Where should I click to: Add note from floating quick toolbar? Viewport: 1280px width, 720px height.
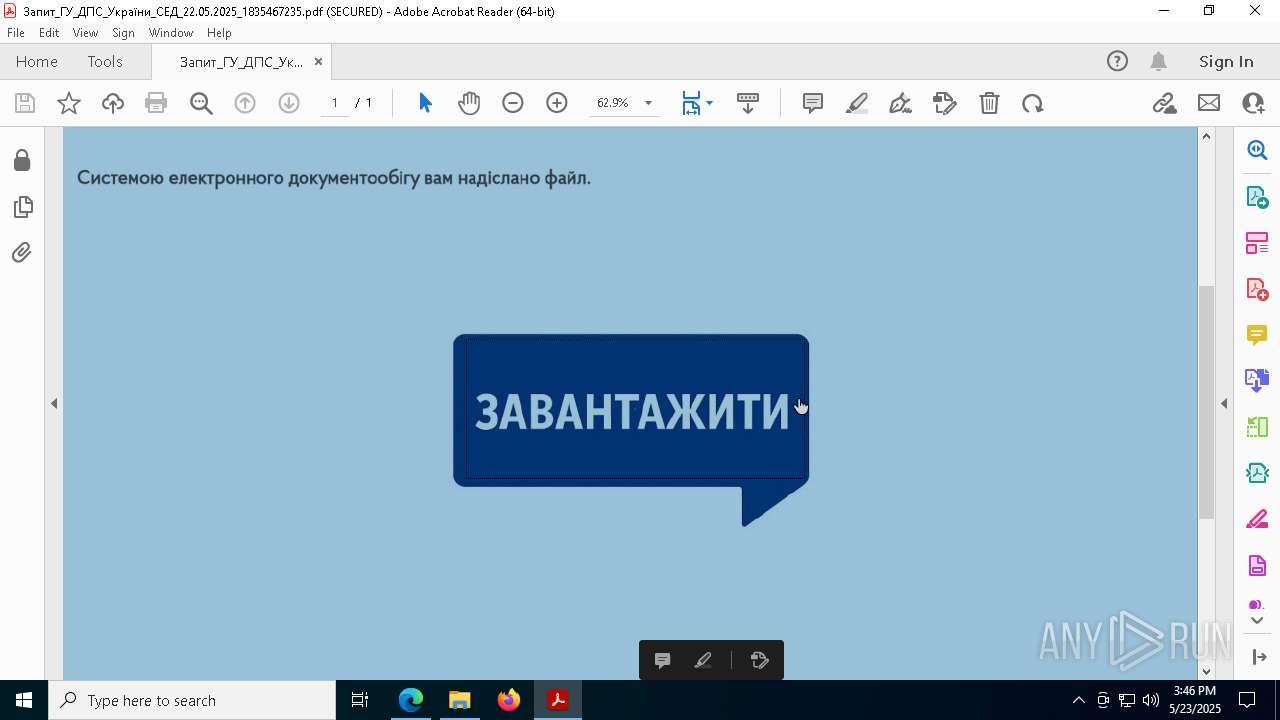[662, 660]
